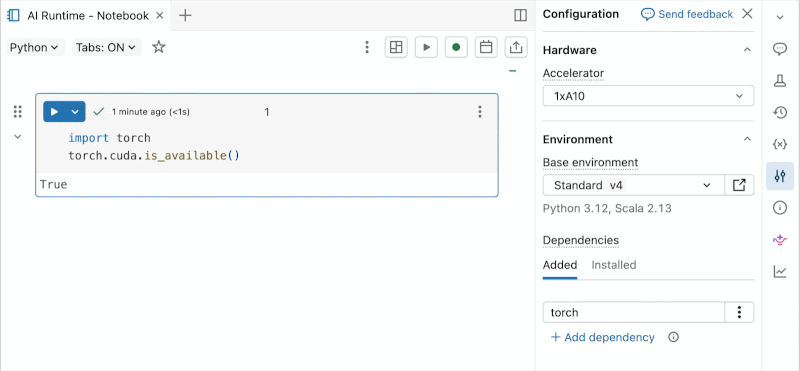Open the cell's kebab options menu
The height and width of the screenshot is (371, 800).
(x=480, y=112)
